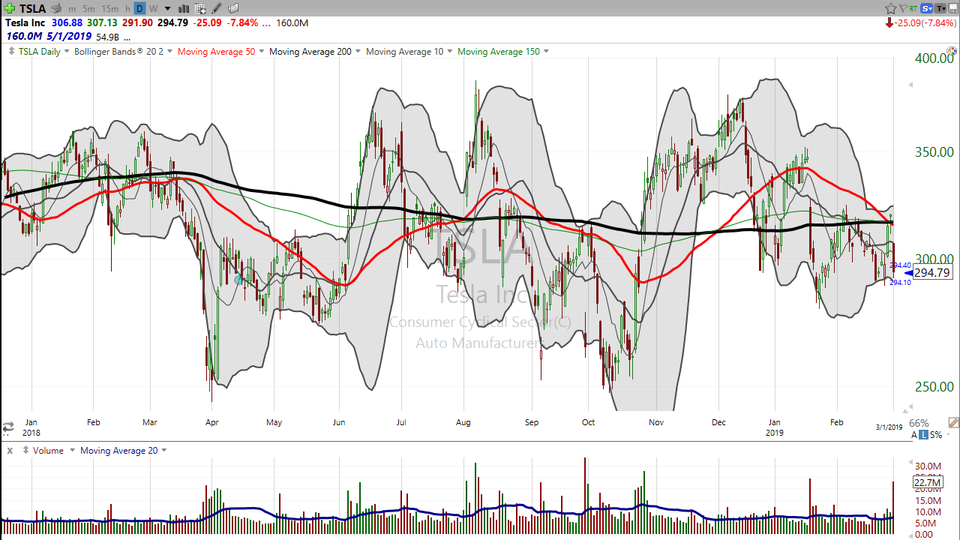Add TSLA to favorites with star icon
The height and width of the screenshot is (540, 960).
click(x=891, y=8)
